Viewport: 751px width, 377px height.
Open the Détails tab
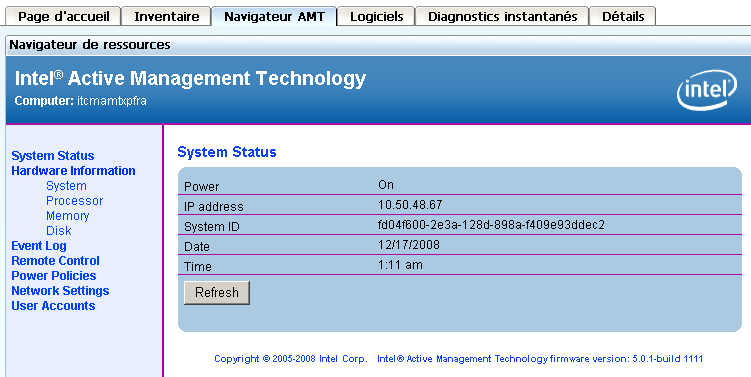click(623, 16)
